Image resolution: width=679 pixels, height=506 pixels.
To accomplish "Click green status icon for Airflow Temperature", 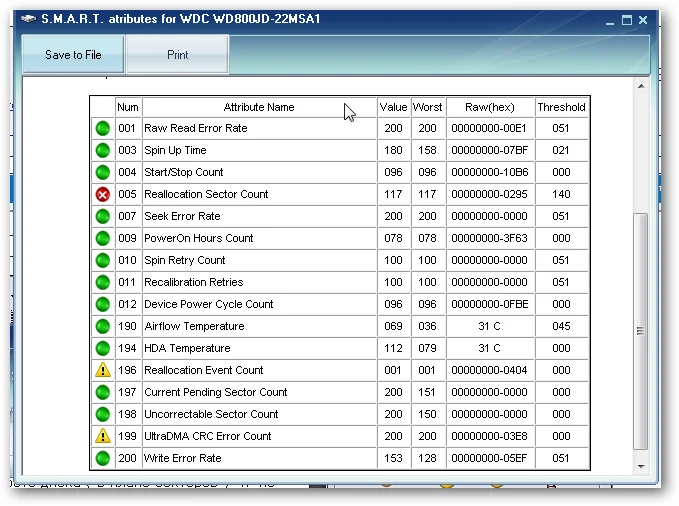I will 103,326.
